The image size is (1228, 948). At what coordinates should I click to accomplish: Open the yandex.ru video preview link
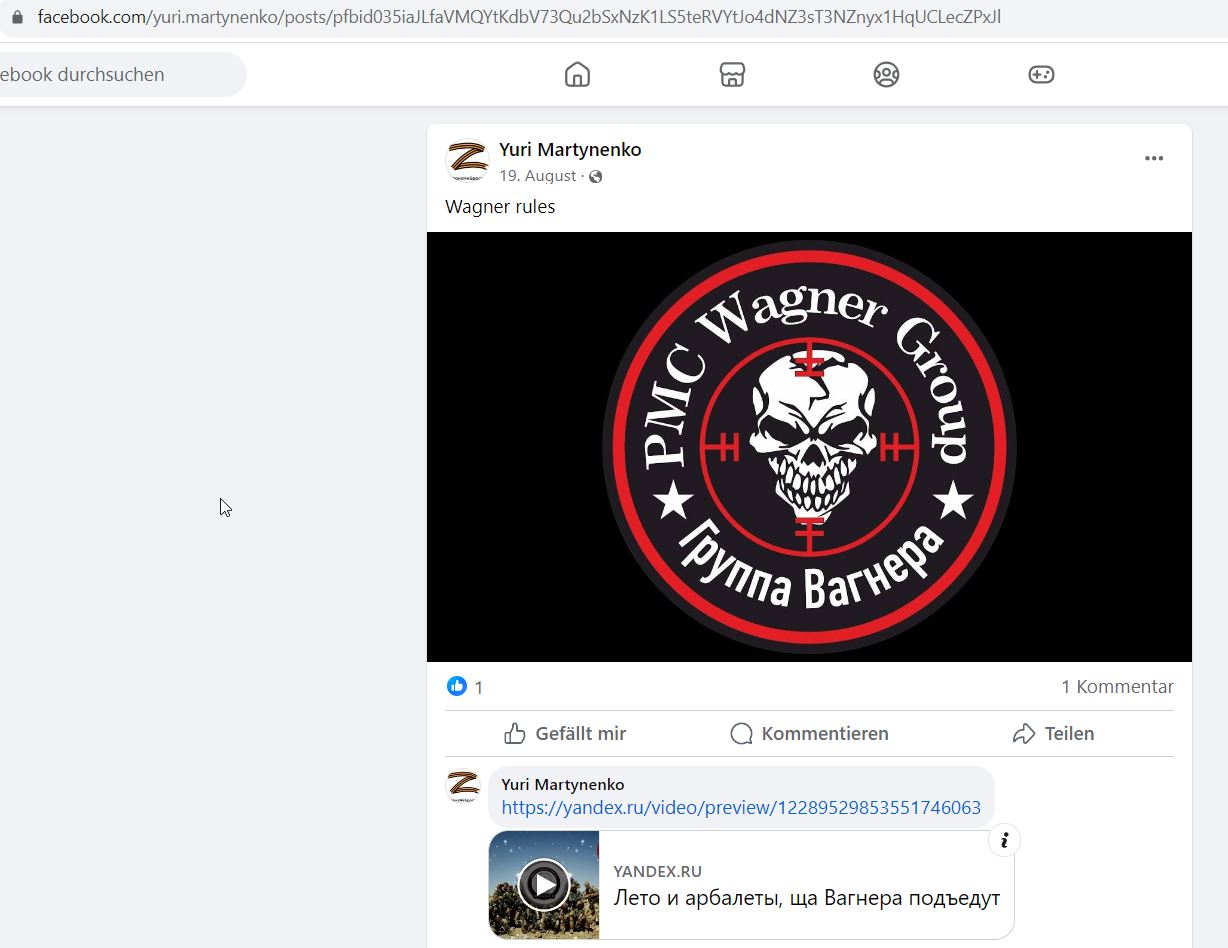741,808
